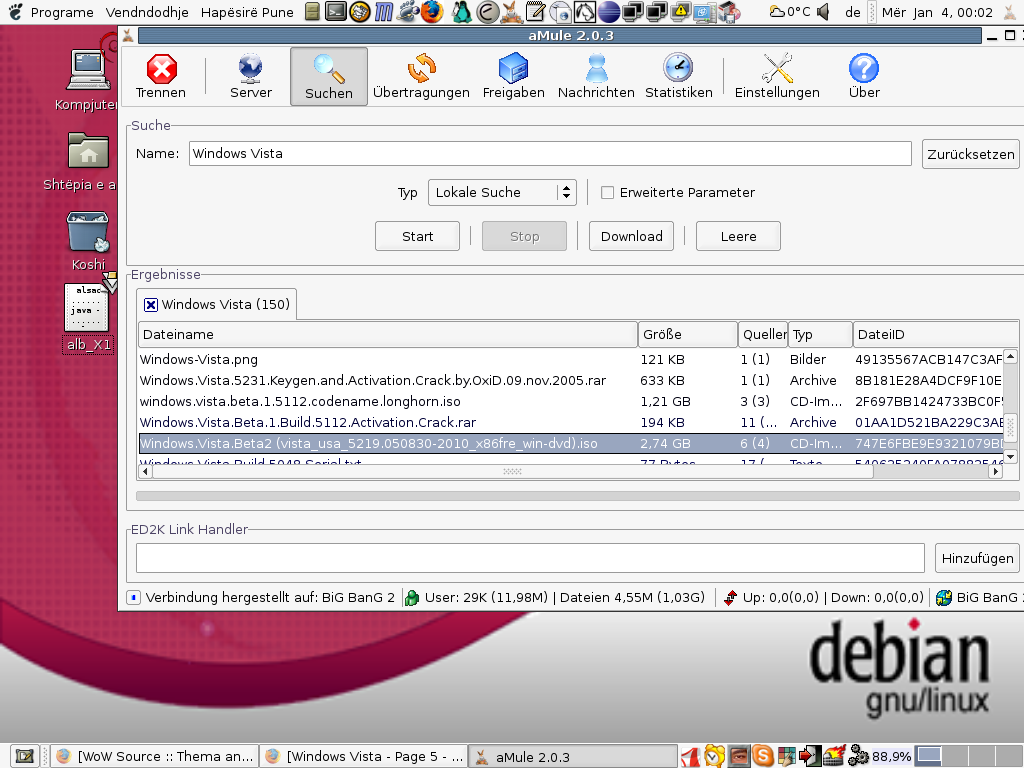Open the Server view in aMule
1024x768 pixels.
tap(251, 76)
